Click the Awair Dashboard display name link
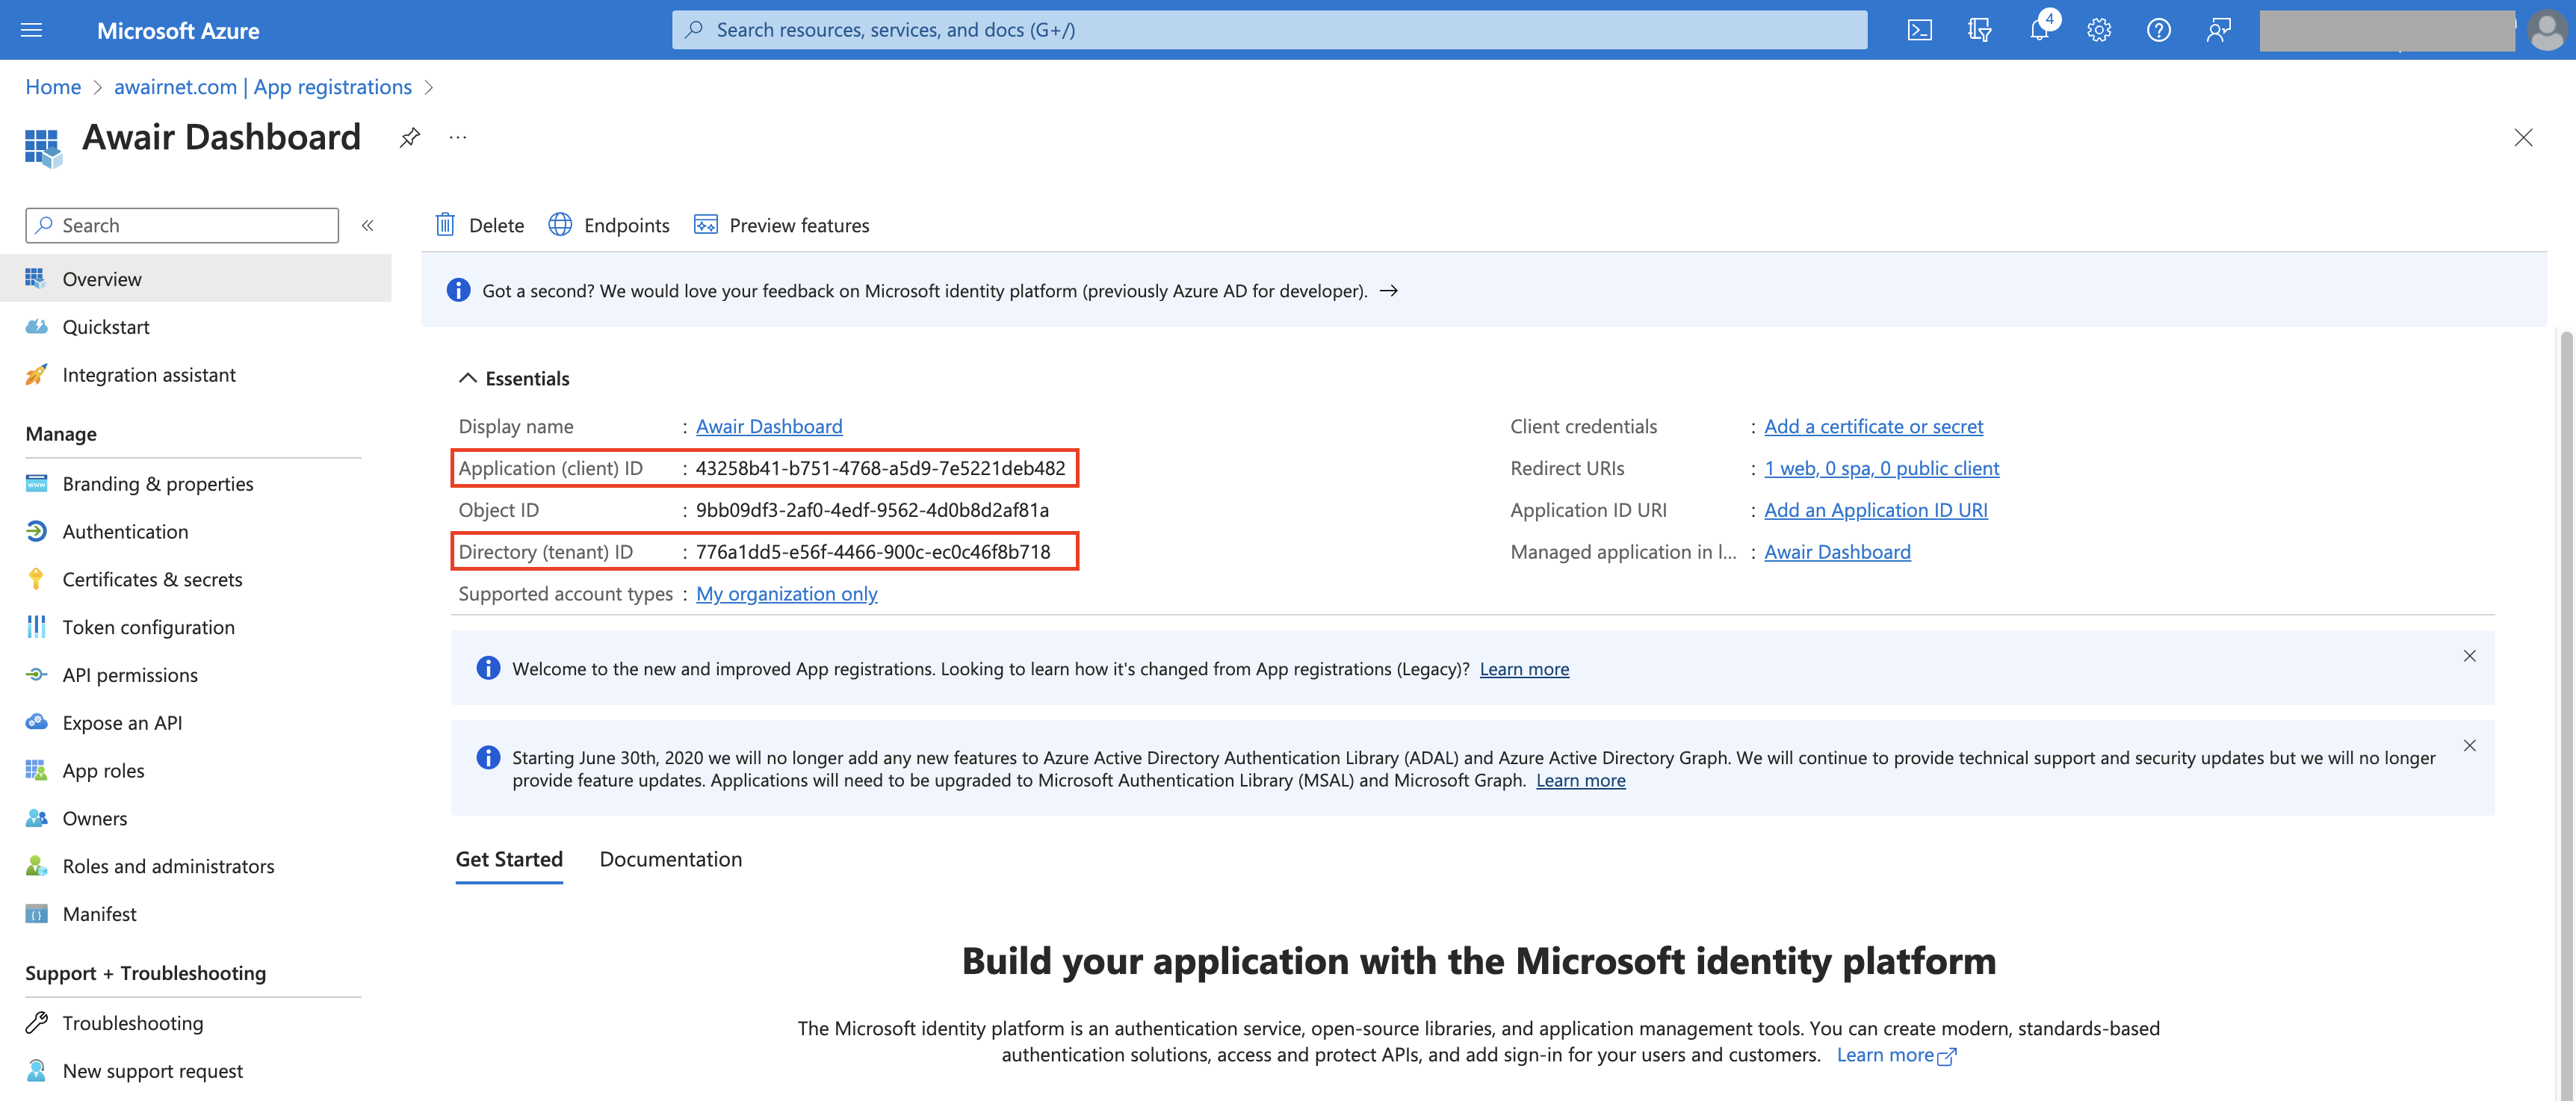This screenshot has width=2576, height=1101. tap(769, 426)
